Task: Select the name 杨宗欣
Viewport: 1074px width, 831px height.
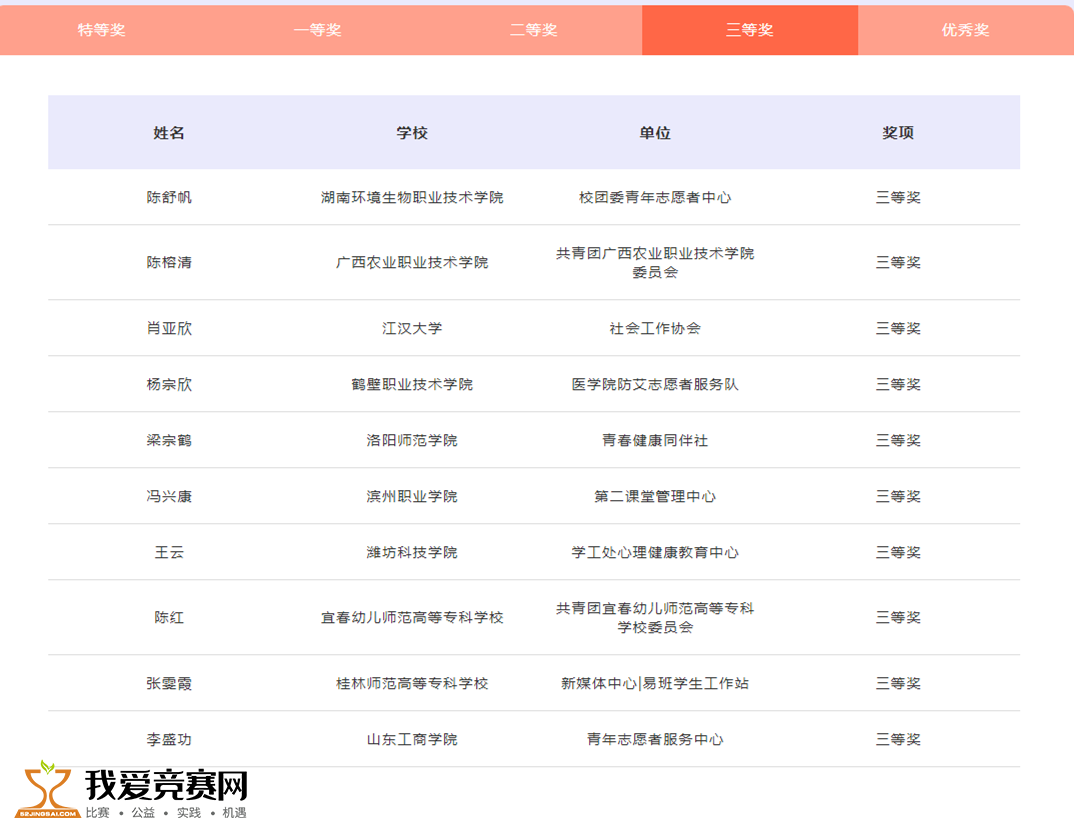Action: 169,384
